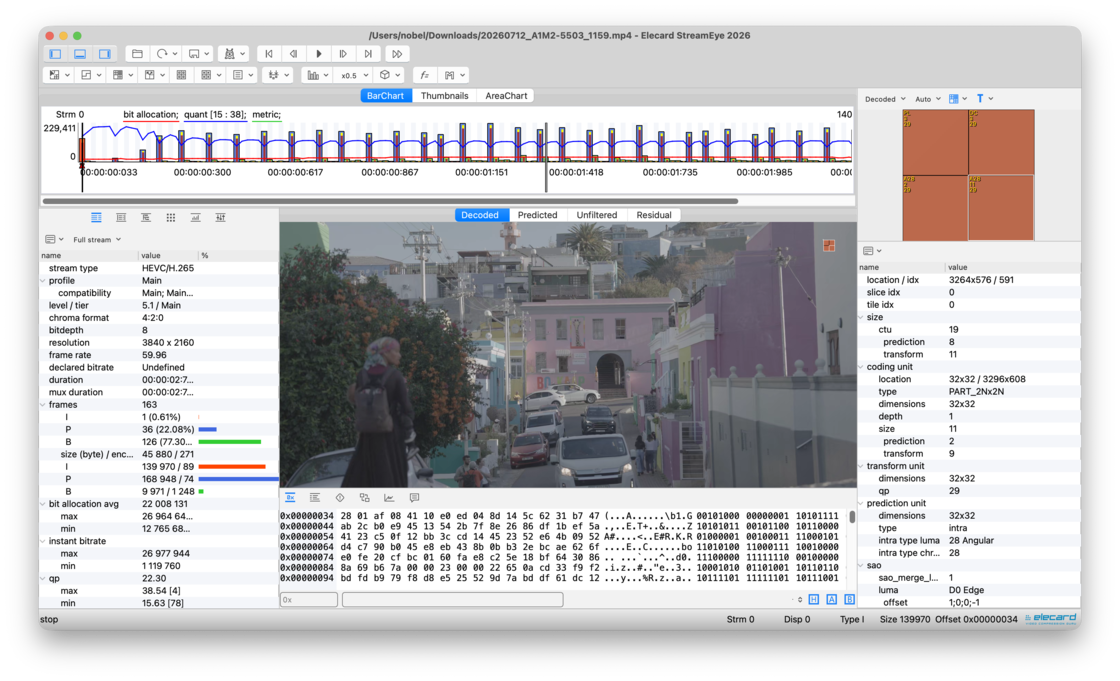Click the line chart icon above hex view

[389, 497]
